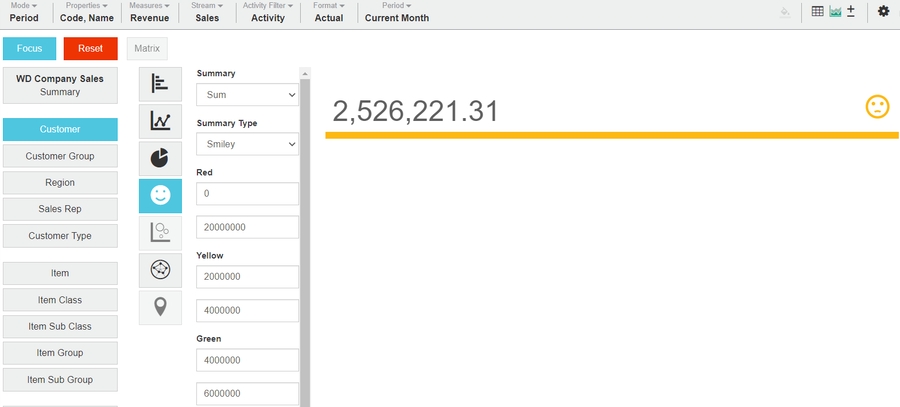Open settings with the gear icon
The image size is (900, 407).
[883, 12]
